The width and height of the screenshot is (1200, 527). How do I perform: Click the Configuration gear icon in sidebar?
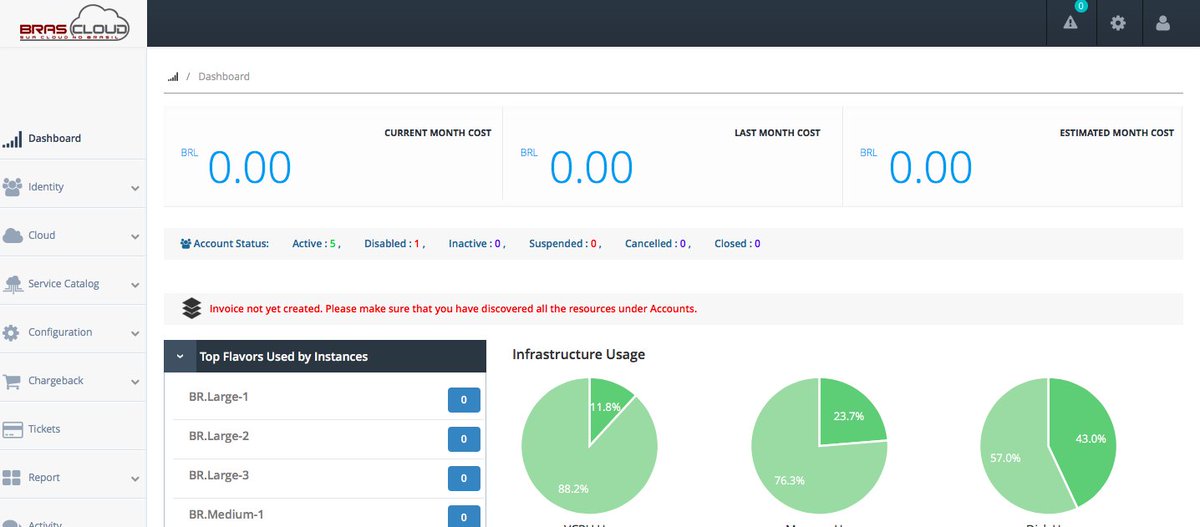pos(12,333)
